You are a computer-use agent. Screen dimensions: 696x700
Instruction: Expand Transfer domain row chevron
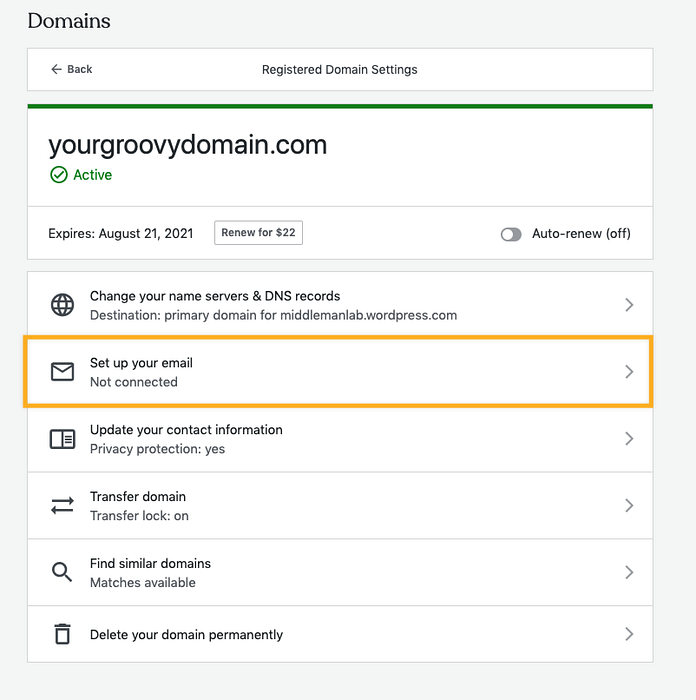(x=629, y=506)
